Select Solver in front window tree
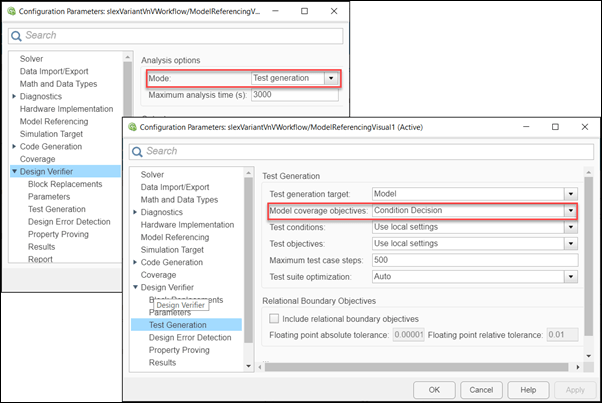The width and height of the screenshot is (602, 403). pyautogui.click(x=152, y=175)
